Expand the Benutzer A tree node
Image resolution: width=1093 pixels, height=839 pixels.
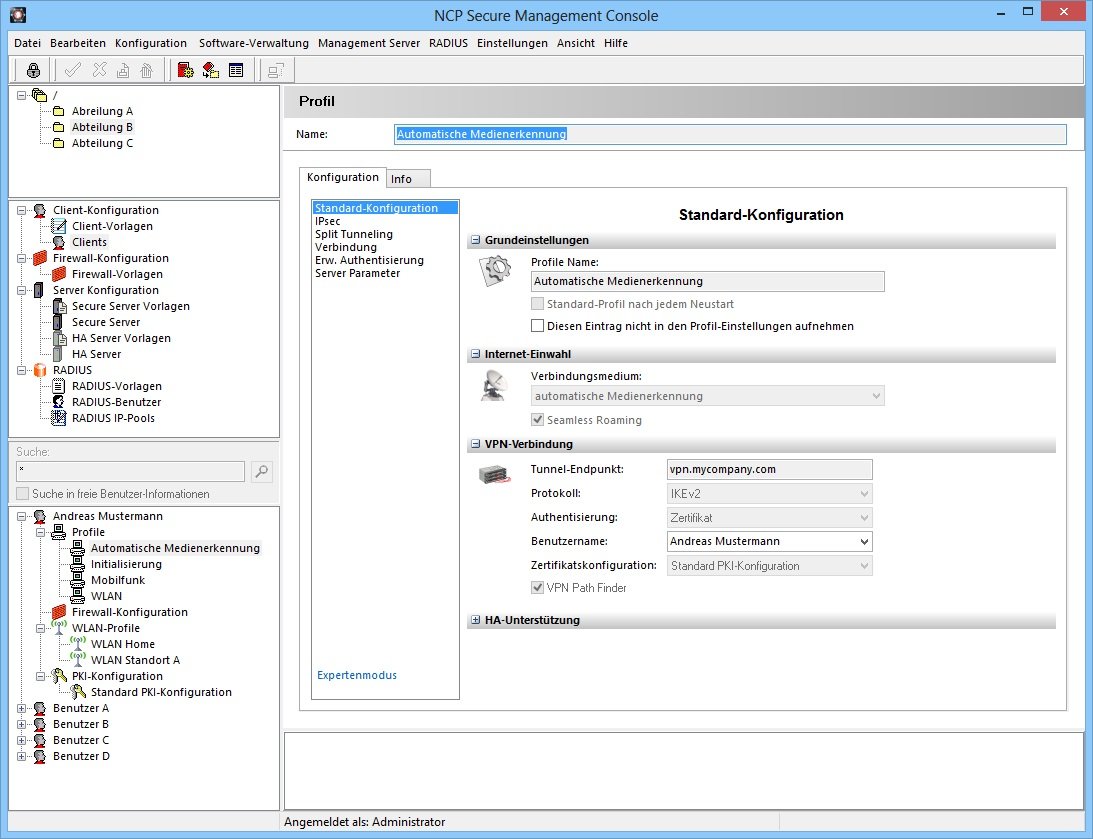22,708
